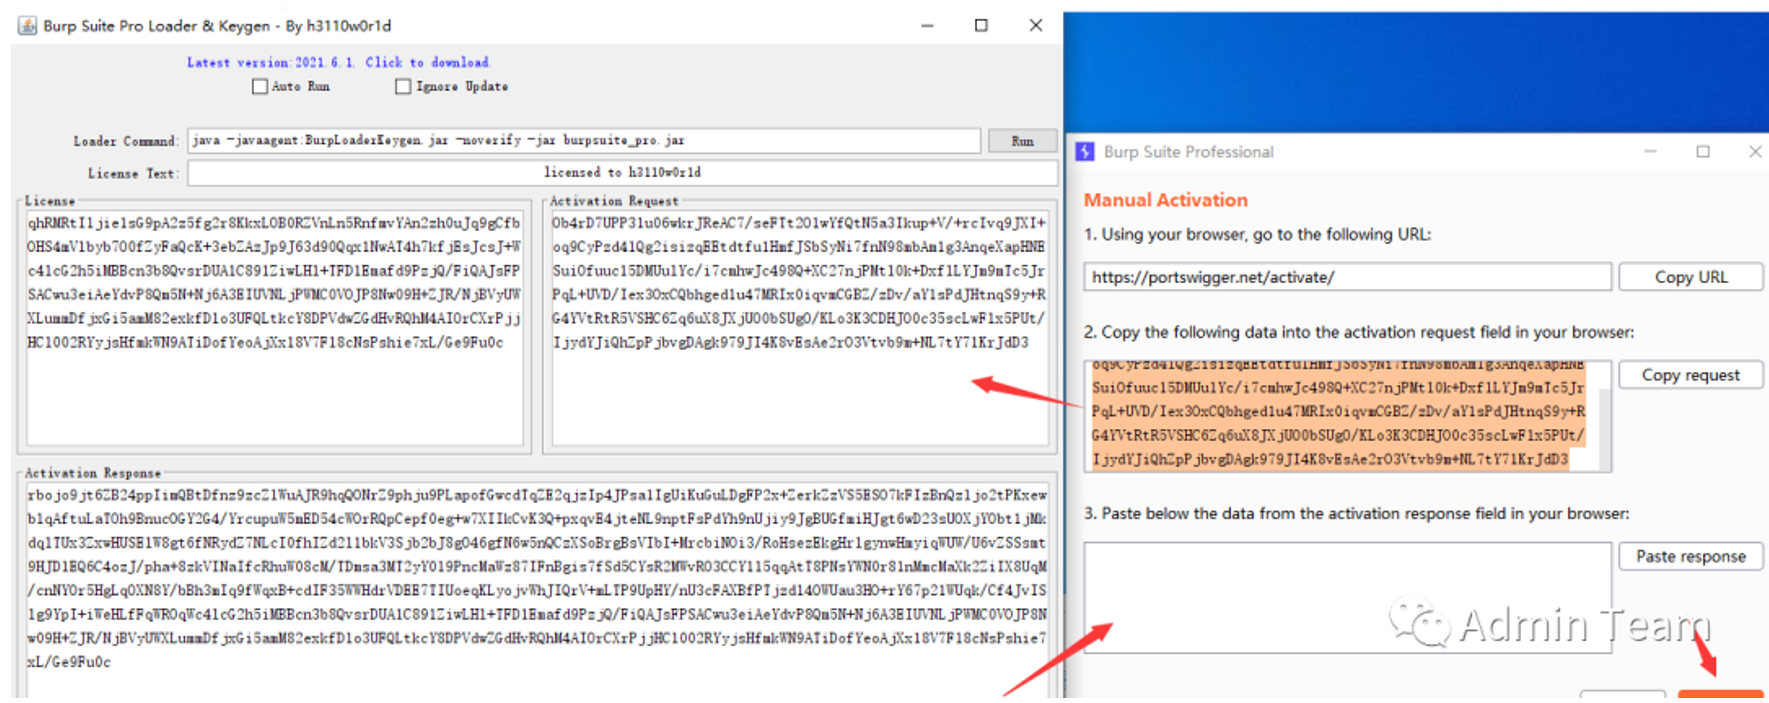
Task: Click inside the Activation Request text area
Action: coord(799,328)
